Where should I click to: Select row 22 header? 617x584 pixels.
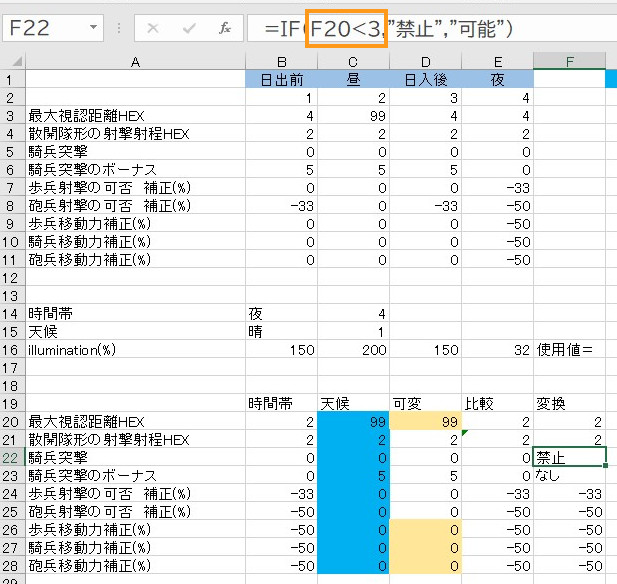(x=13, y=458)
